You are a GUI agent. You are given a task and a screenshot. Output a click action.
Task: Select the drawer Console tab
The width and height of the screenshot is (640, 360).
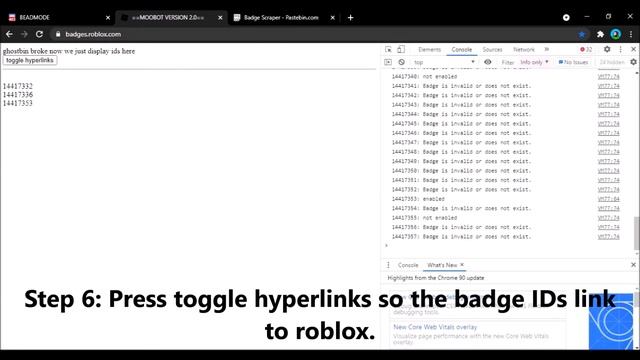408,265
